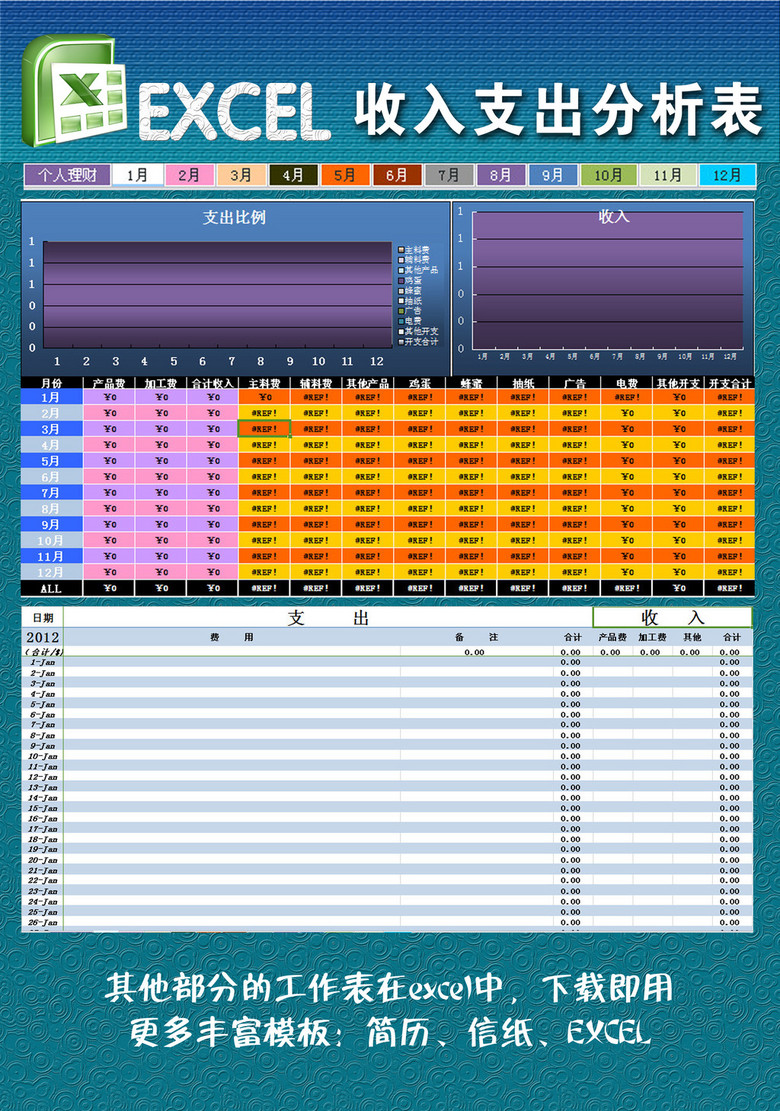The width and height of the screenshot is (780, 1111).
Task: Select the 抽纸 column header
Action: coord(523,383)
